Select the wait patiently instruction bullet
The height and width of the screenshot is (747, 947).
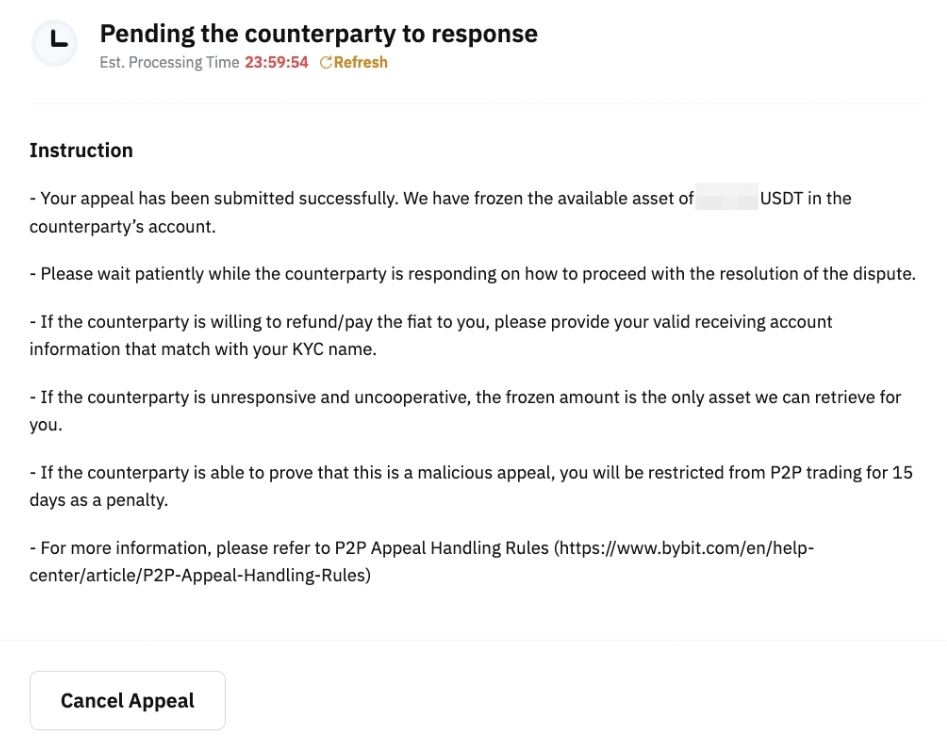(x=472, y=273)
